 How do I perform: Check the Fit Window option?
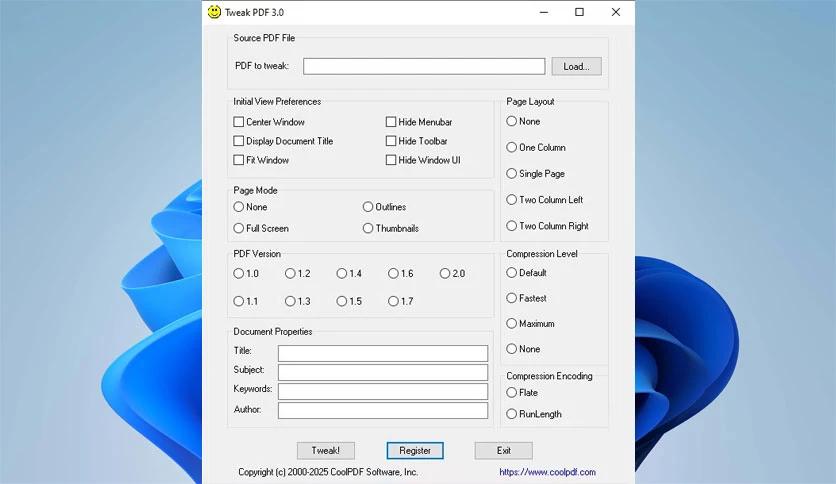[x=239, y=160]
